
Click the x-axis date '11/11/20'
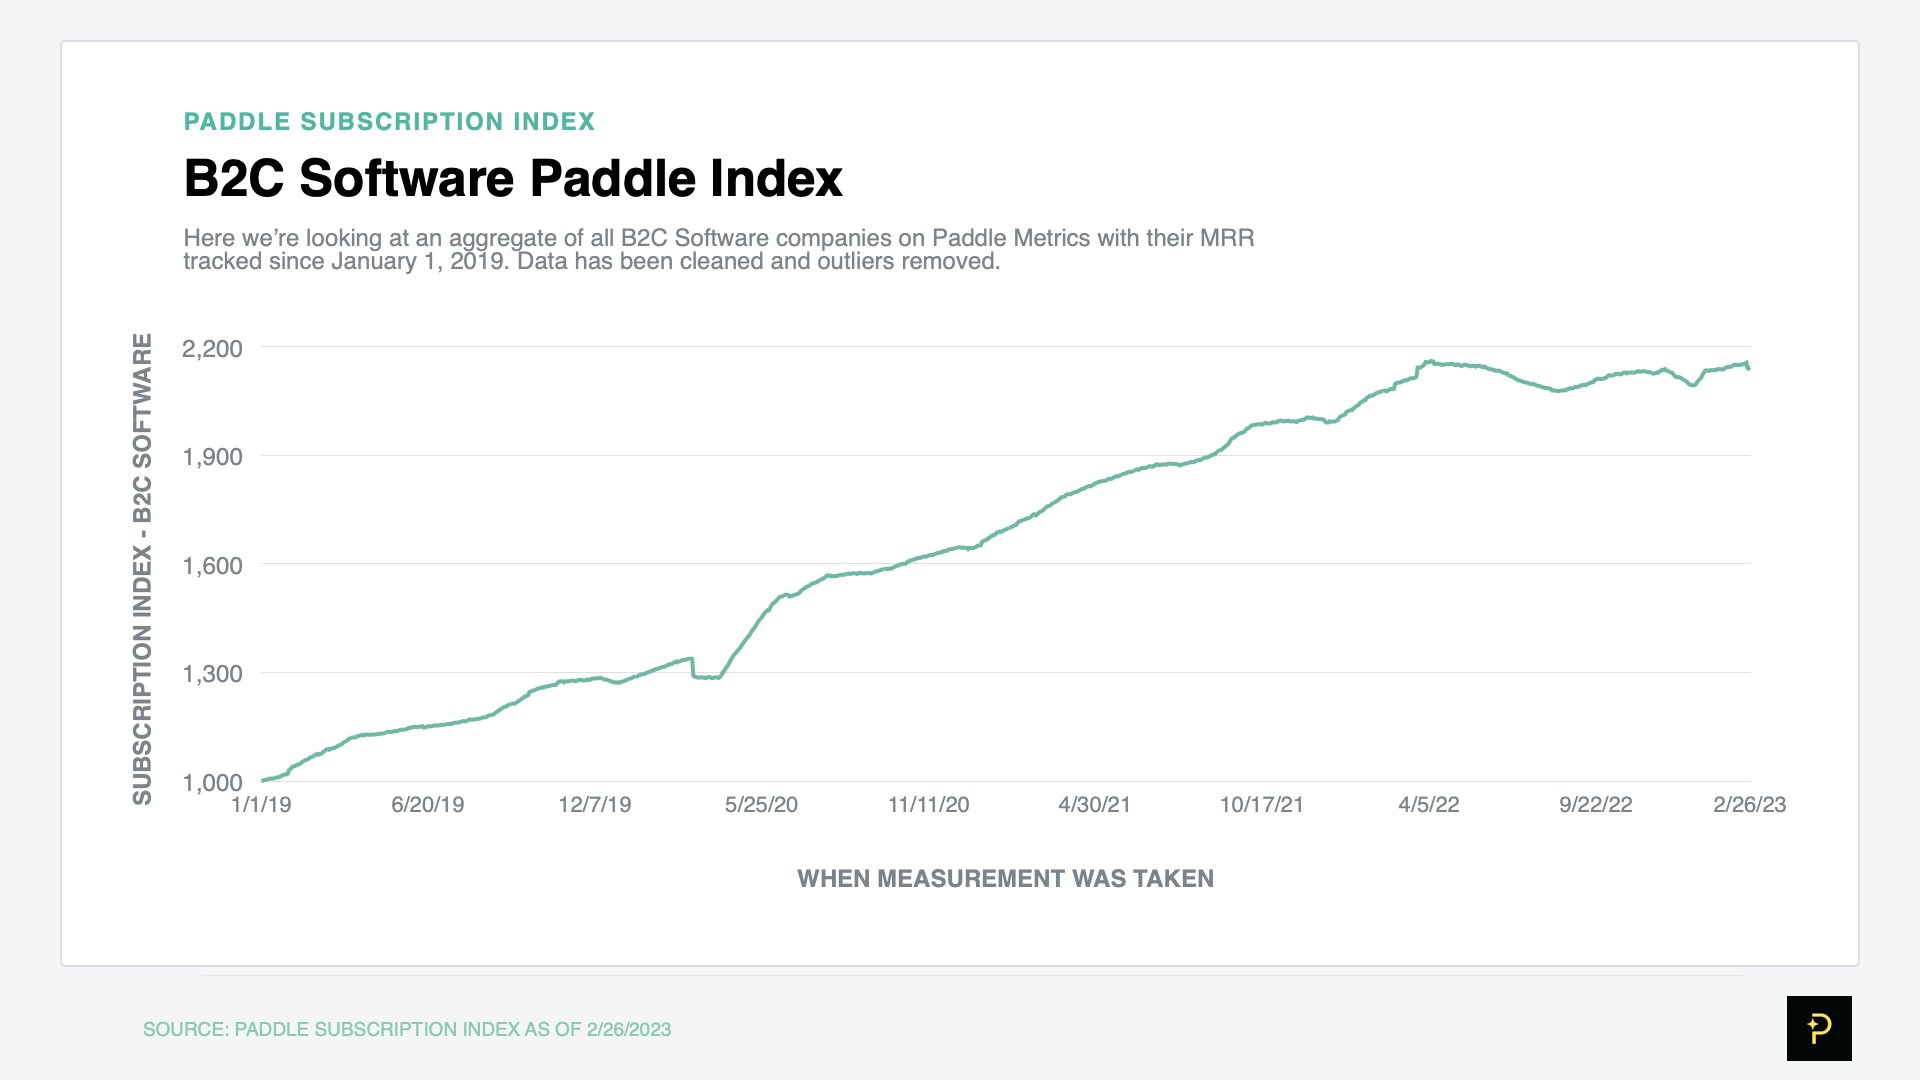pos(929,805)
